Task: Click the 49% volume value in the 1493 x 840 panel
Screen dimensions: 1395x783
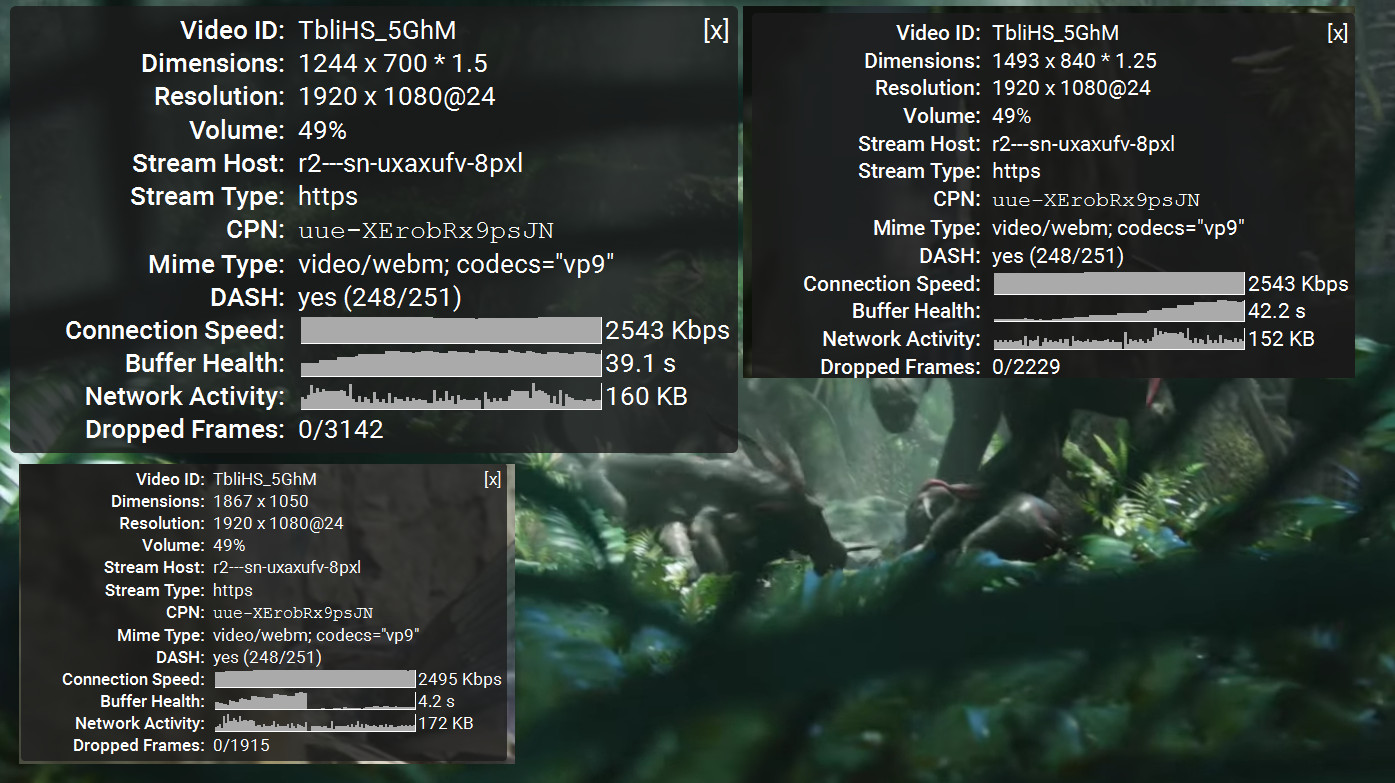Action: [1011, 116]
